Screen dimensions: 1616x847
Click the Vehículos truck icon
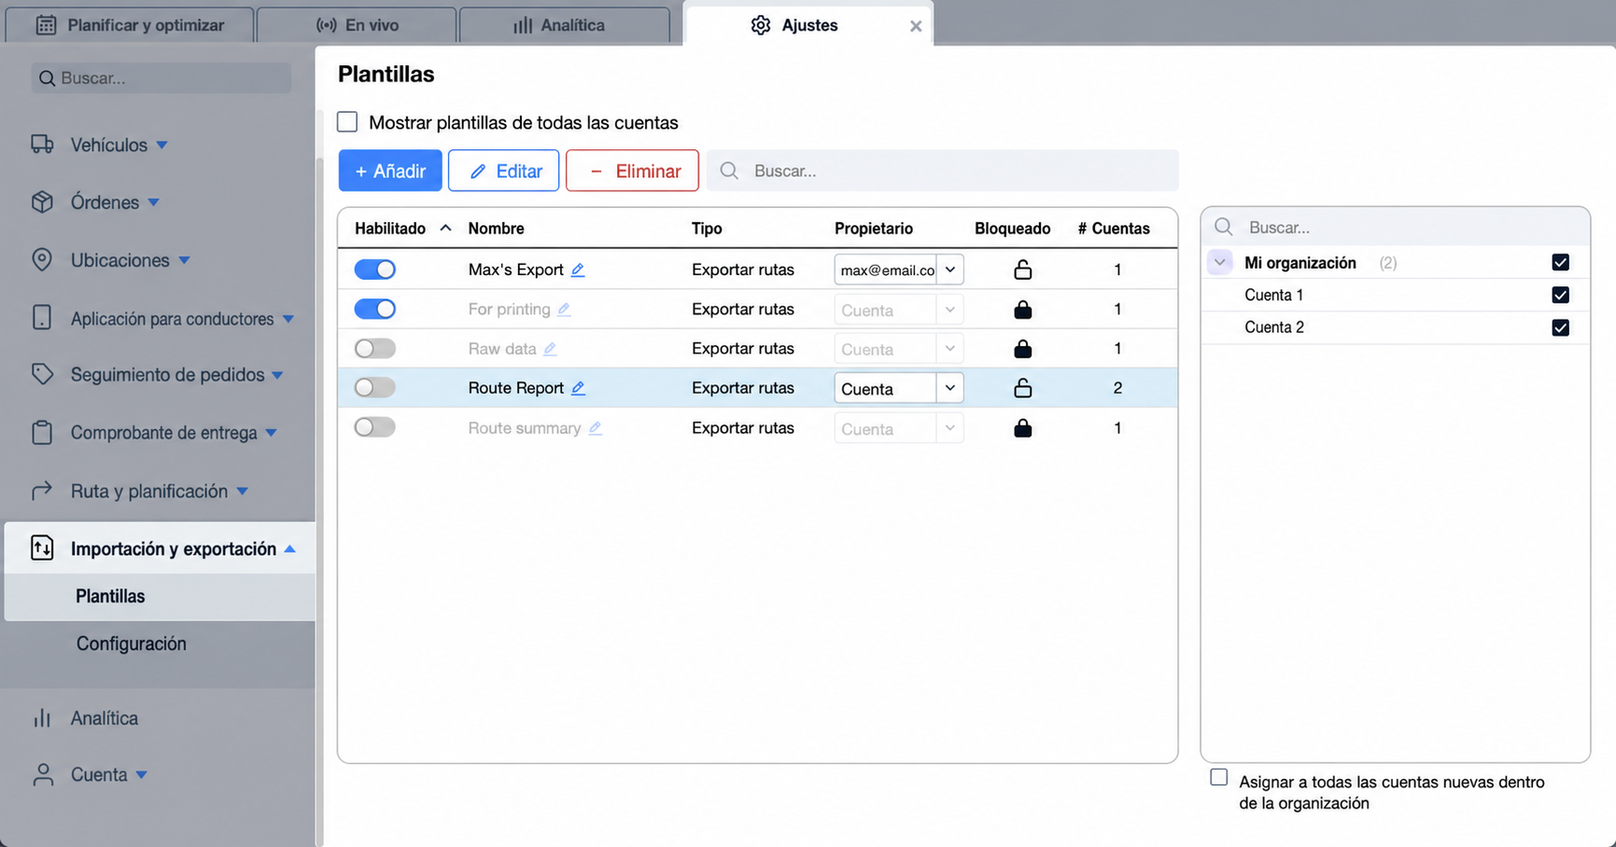click(x=42, y=145)
